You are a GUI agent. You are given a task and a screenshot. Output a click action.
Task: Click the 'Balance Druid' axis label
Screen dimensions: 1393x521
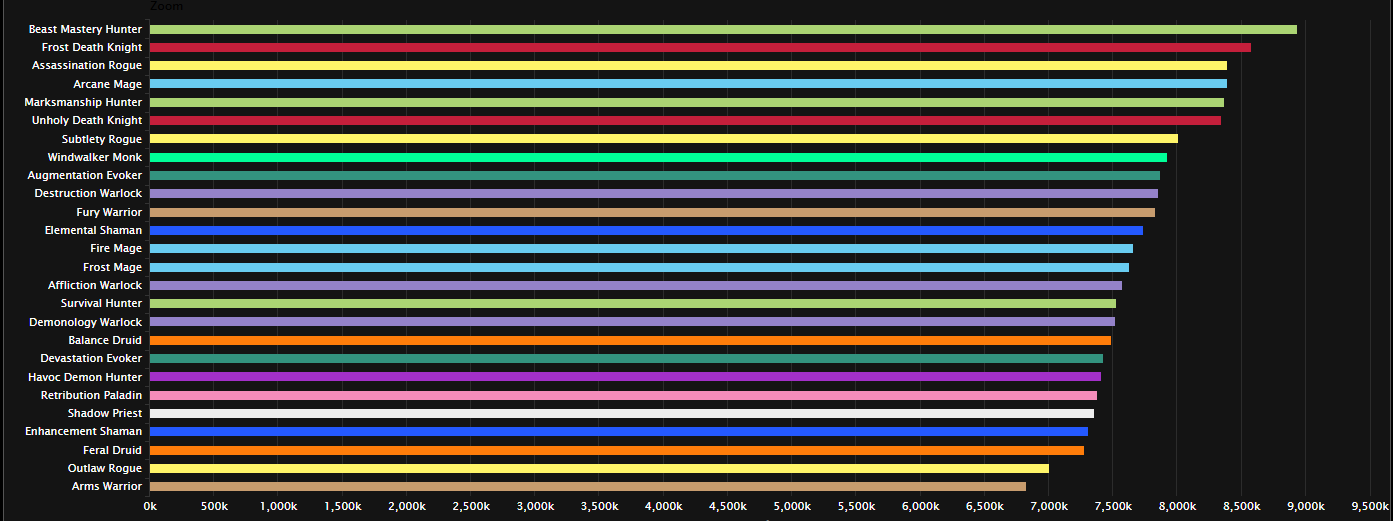(105, 340)
